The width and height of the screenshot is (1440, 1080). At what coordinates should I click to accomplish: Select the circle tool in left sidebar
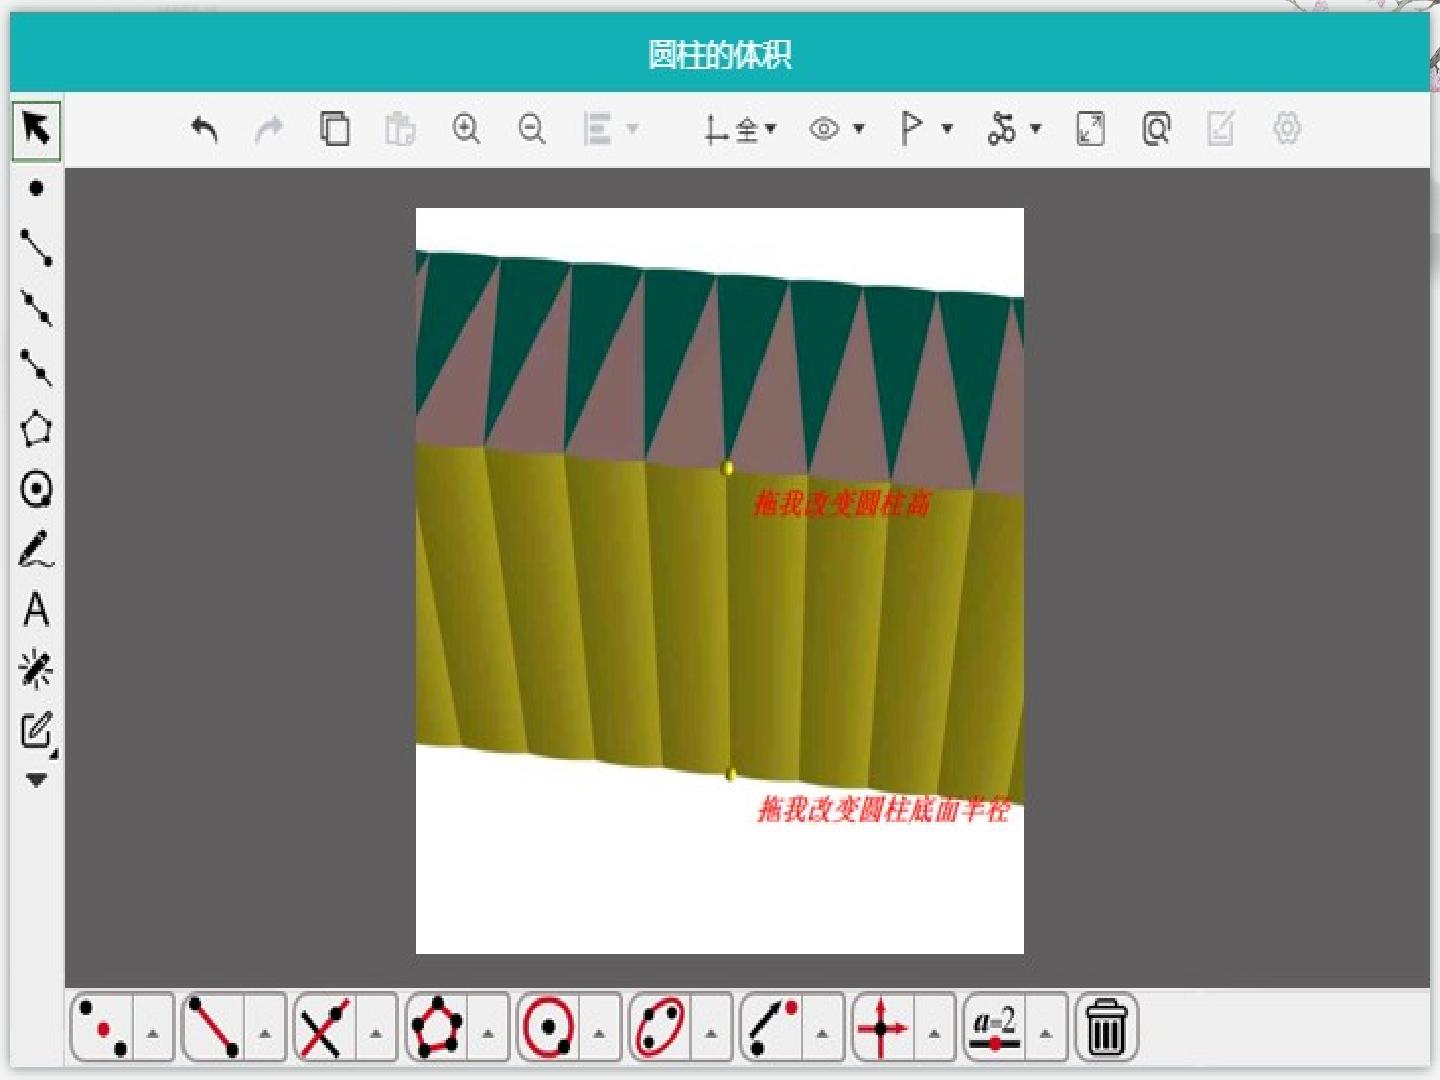(x=36, y=489)
